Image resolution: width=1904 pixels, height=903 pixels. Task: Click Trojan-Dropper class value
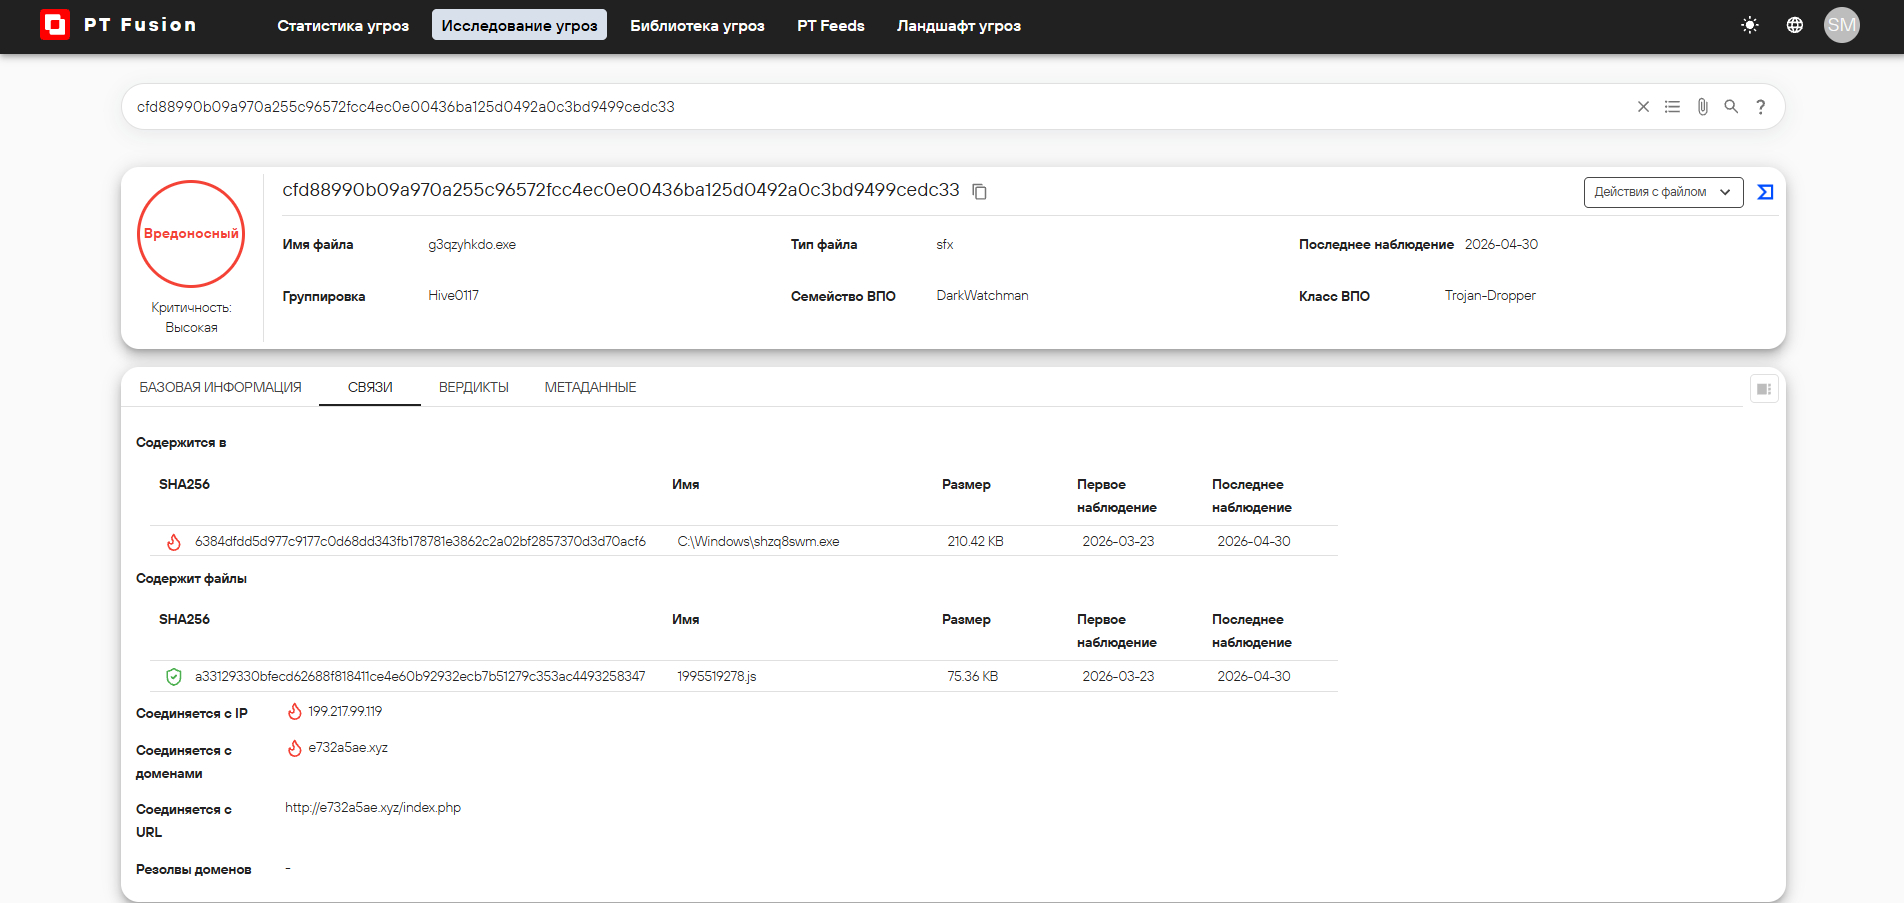coord(1490,295)
